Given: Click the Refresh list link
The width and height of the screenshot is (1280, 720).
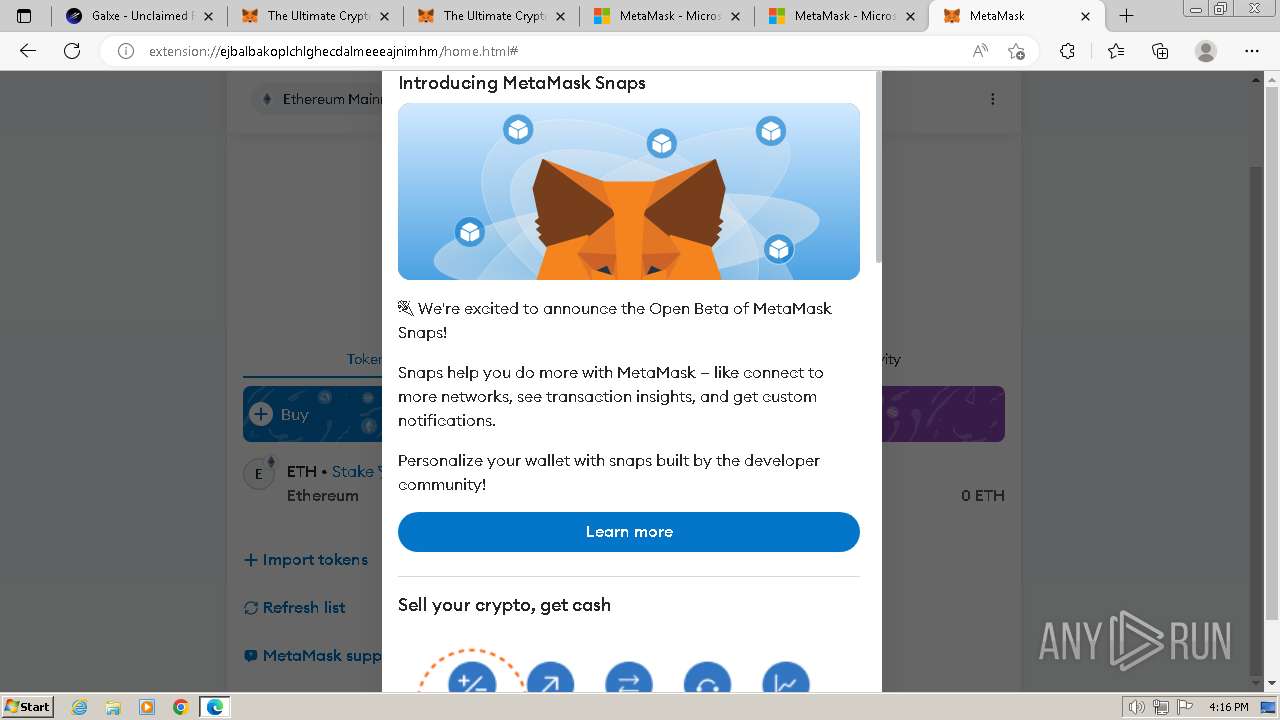Looking at the screenshot, I should click(x=295, y=608).
